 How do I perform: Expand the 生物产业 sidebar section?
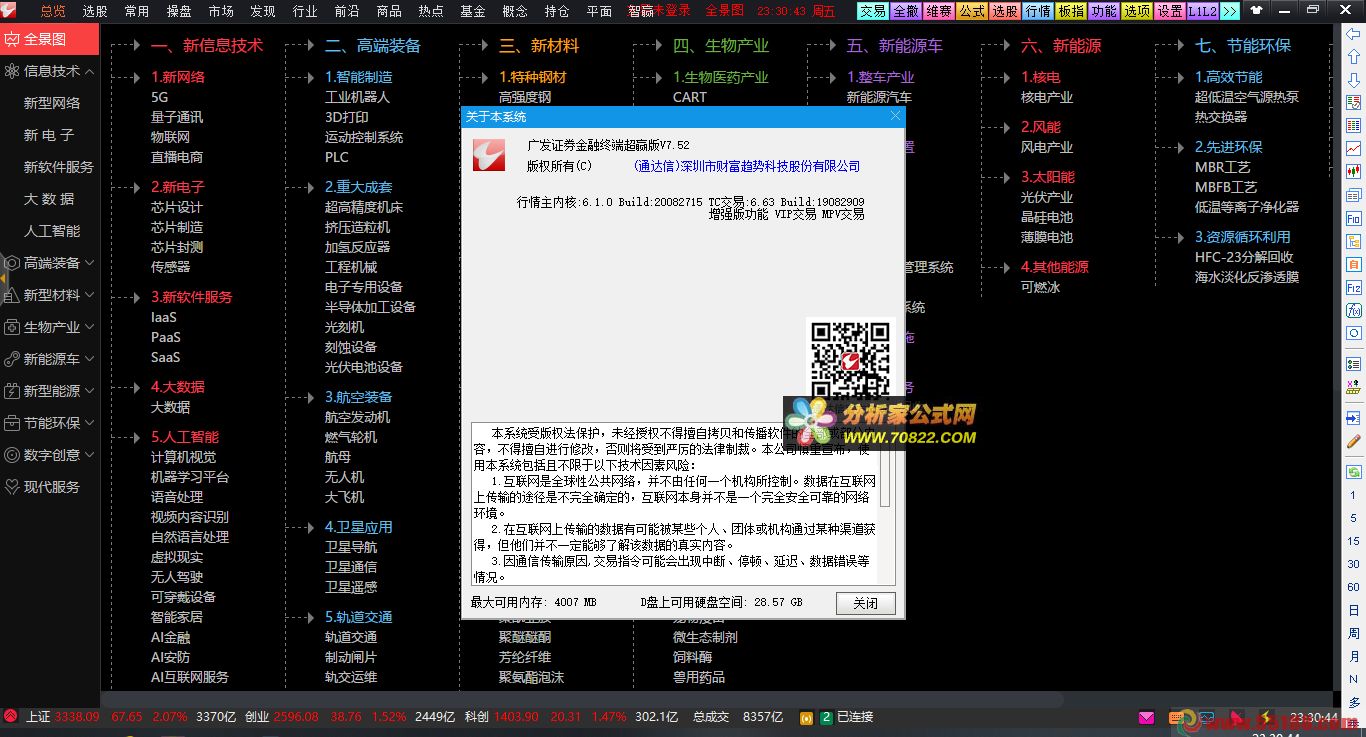(x=90, y=327)
